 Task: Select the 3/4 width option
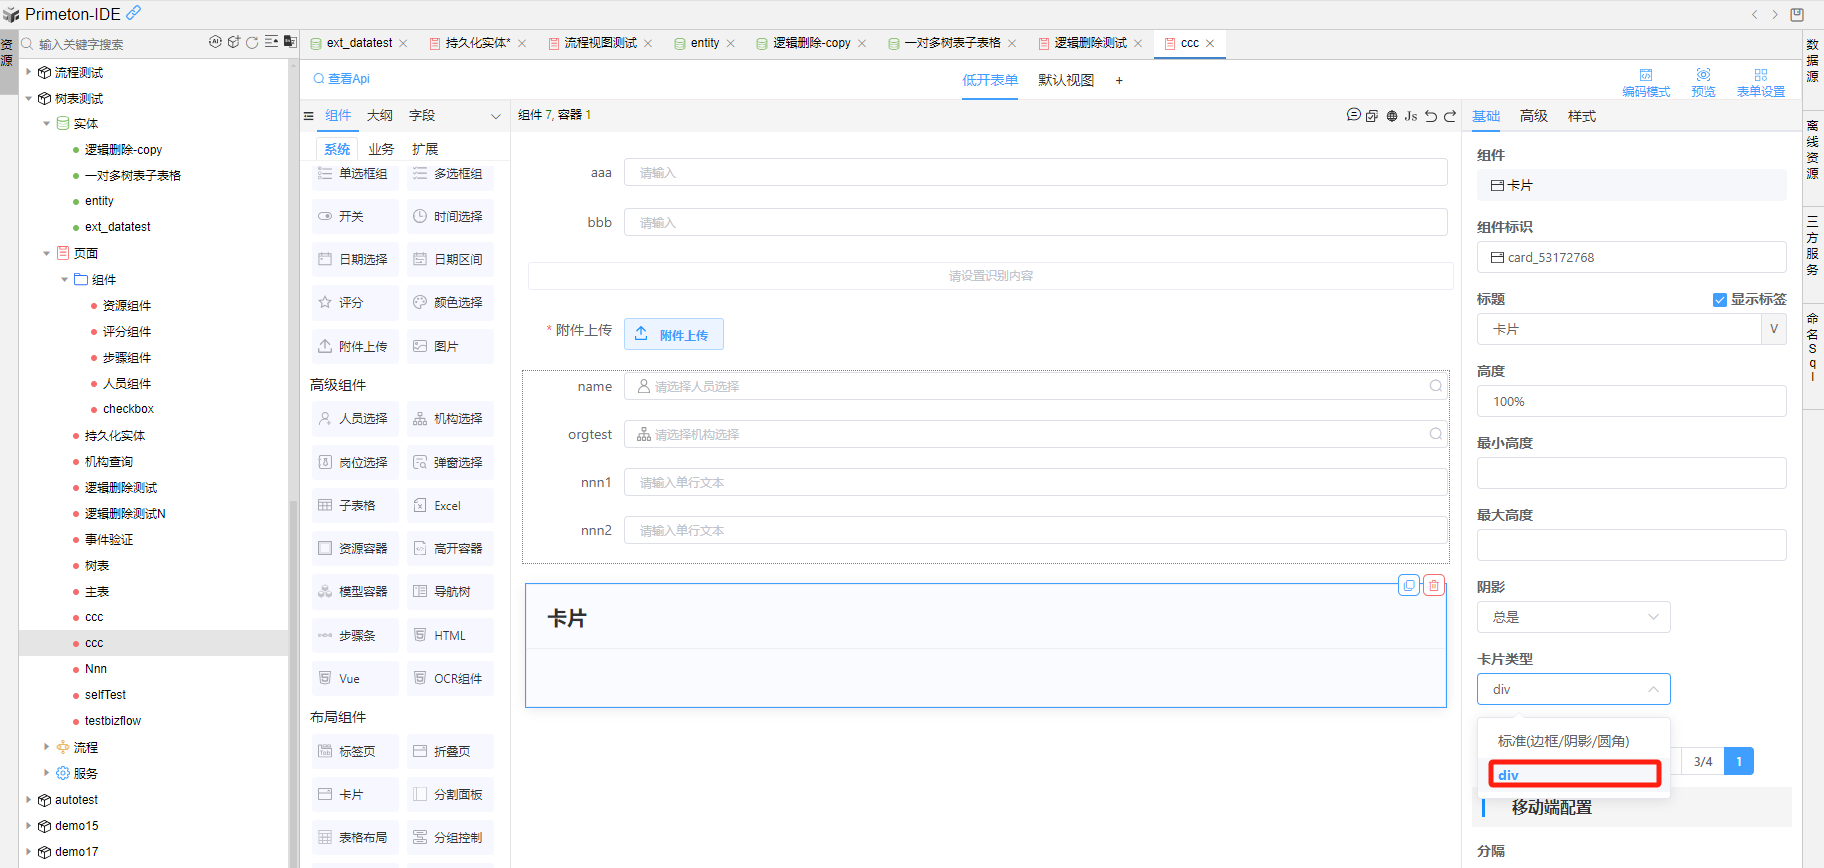click(1703, 762)
